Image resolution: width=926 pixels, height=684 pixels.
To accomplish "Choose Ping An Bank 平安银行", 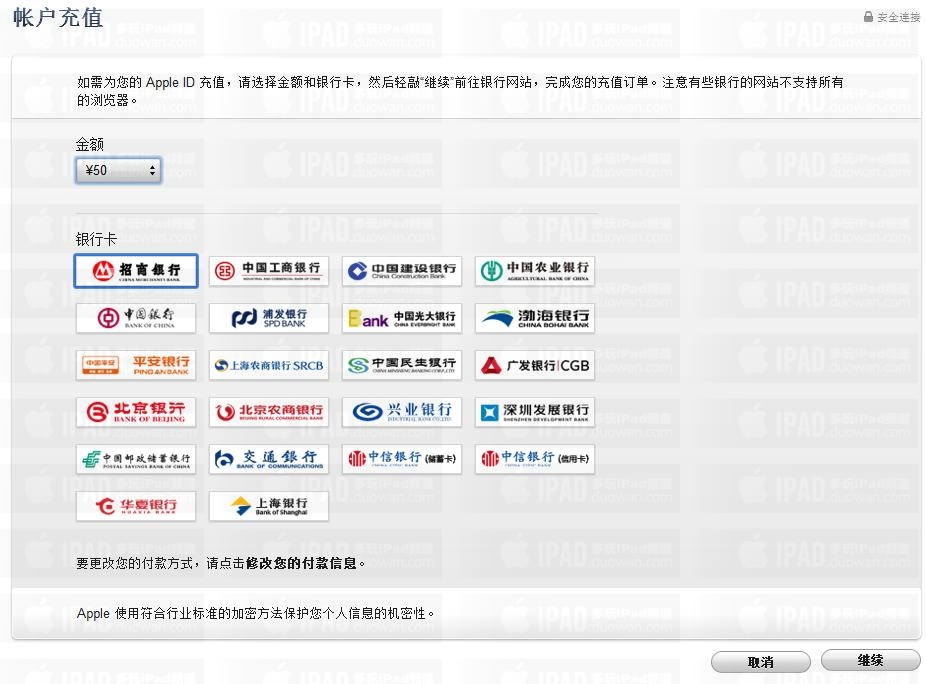I will (136, 365).
